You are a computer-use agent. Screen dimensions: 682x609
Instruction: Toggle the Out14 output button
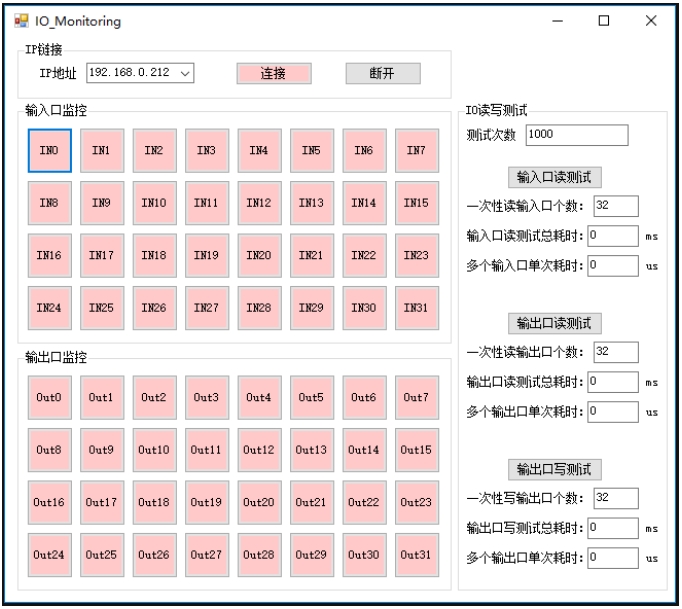[x=364, y=450]
